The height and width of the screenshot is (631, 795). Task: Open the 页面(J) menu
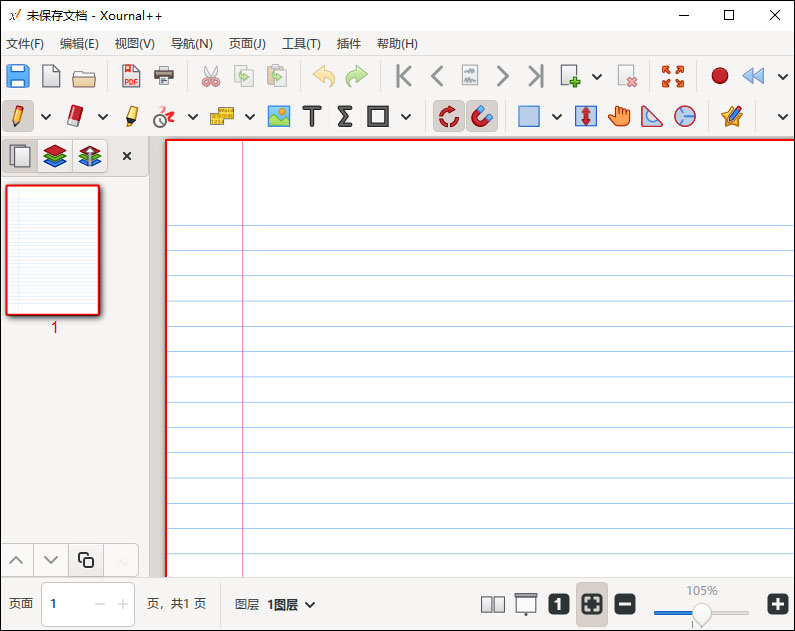point(247,44)
